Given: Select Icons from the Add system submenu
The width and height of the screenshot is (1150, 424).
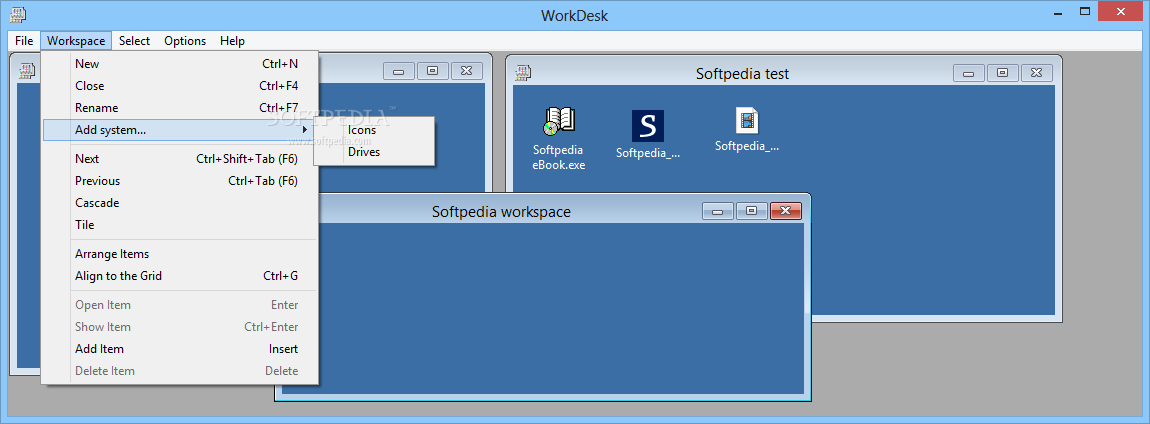Looking at the screenshot, I should click(375, 131).
